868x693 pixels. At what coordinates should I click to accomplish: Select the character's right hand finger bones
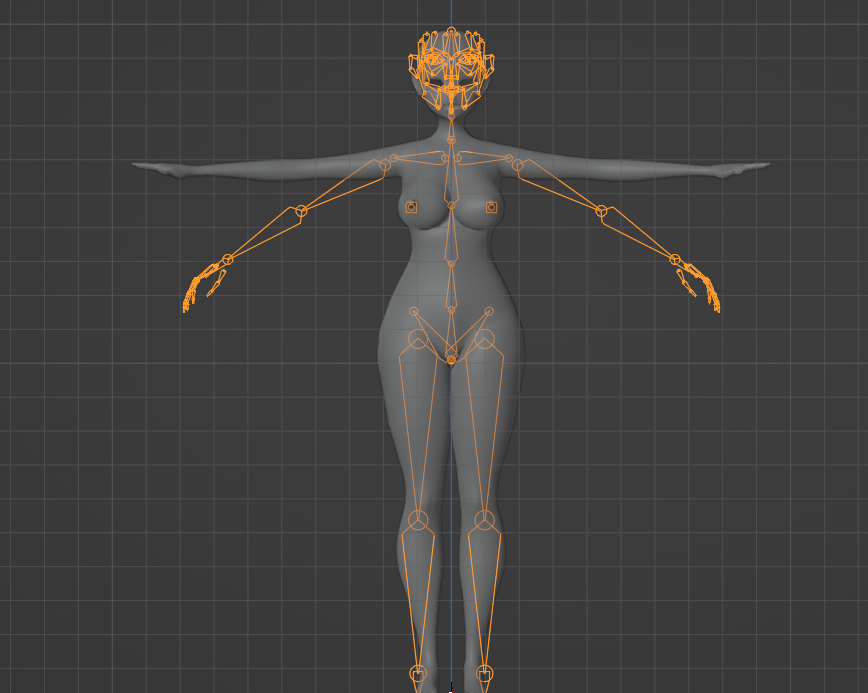202,287
